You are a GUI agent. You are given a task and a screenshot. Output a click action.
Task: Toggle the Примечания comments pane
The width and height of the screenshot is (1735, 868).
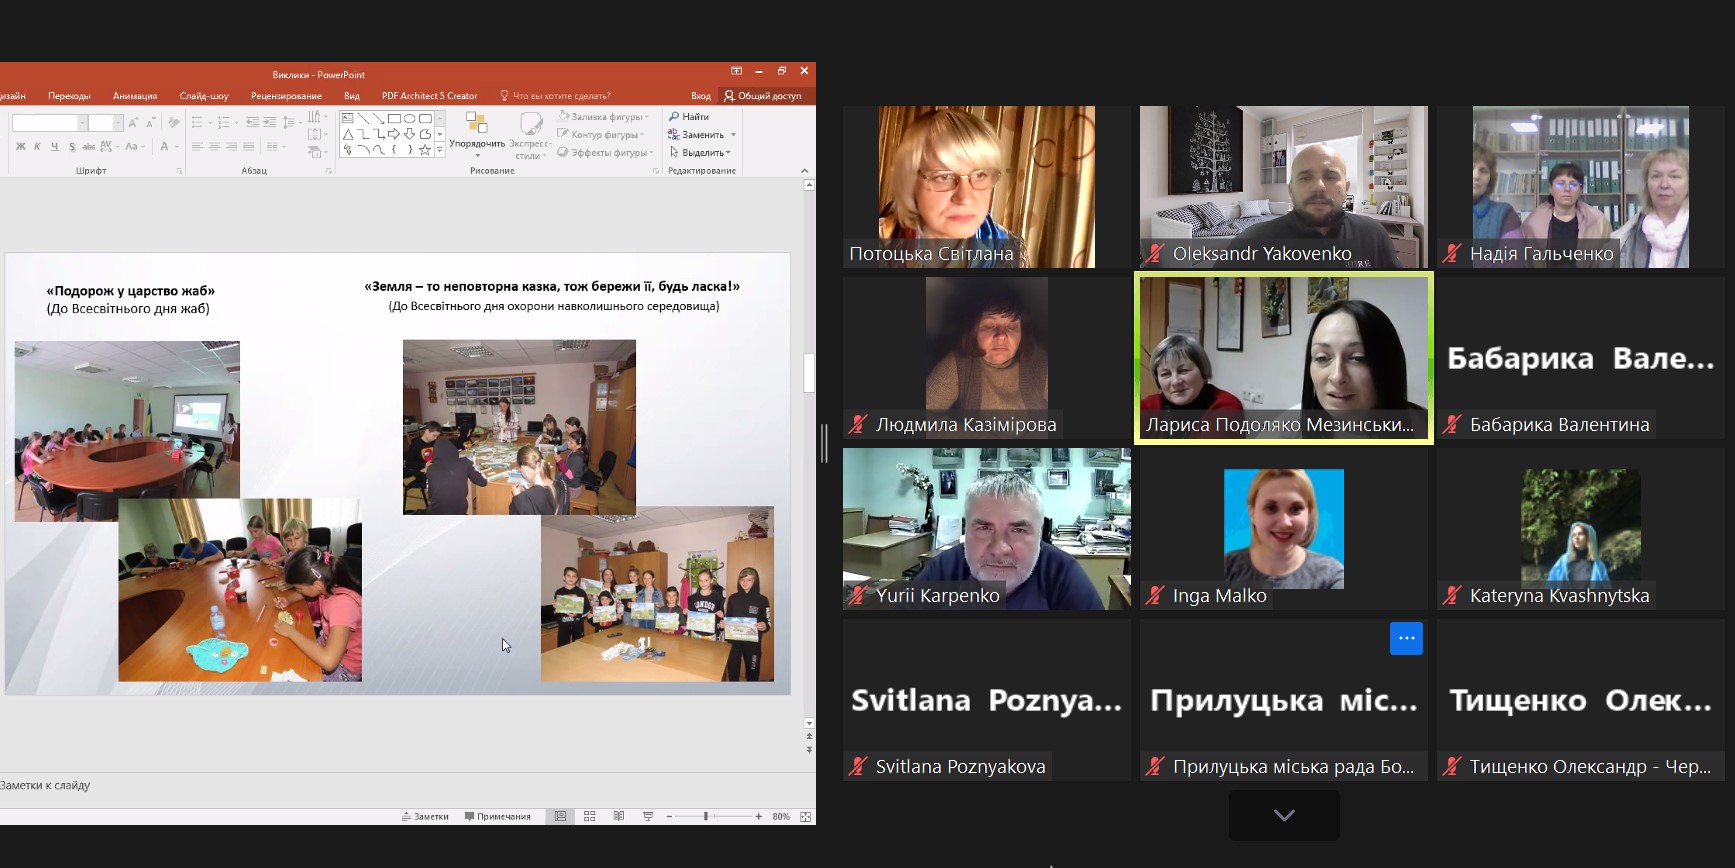click(x=498, y=816)
